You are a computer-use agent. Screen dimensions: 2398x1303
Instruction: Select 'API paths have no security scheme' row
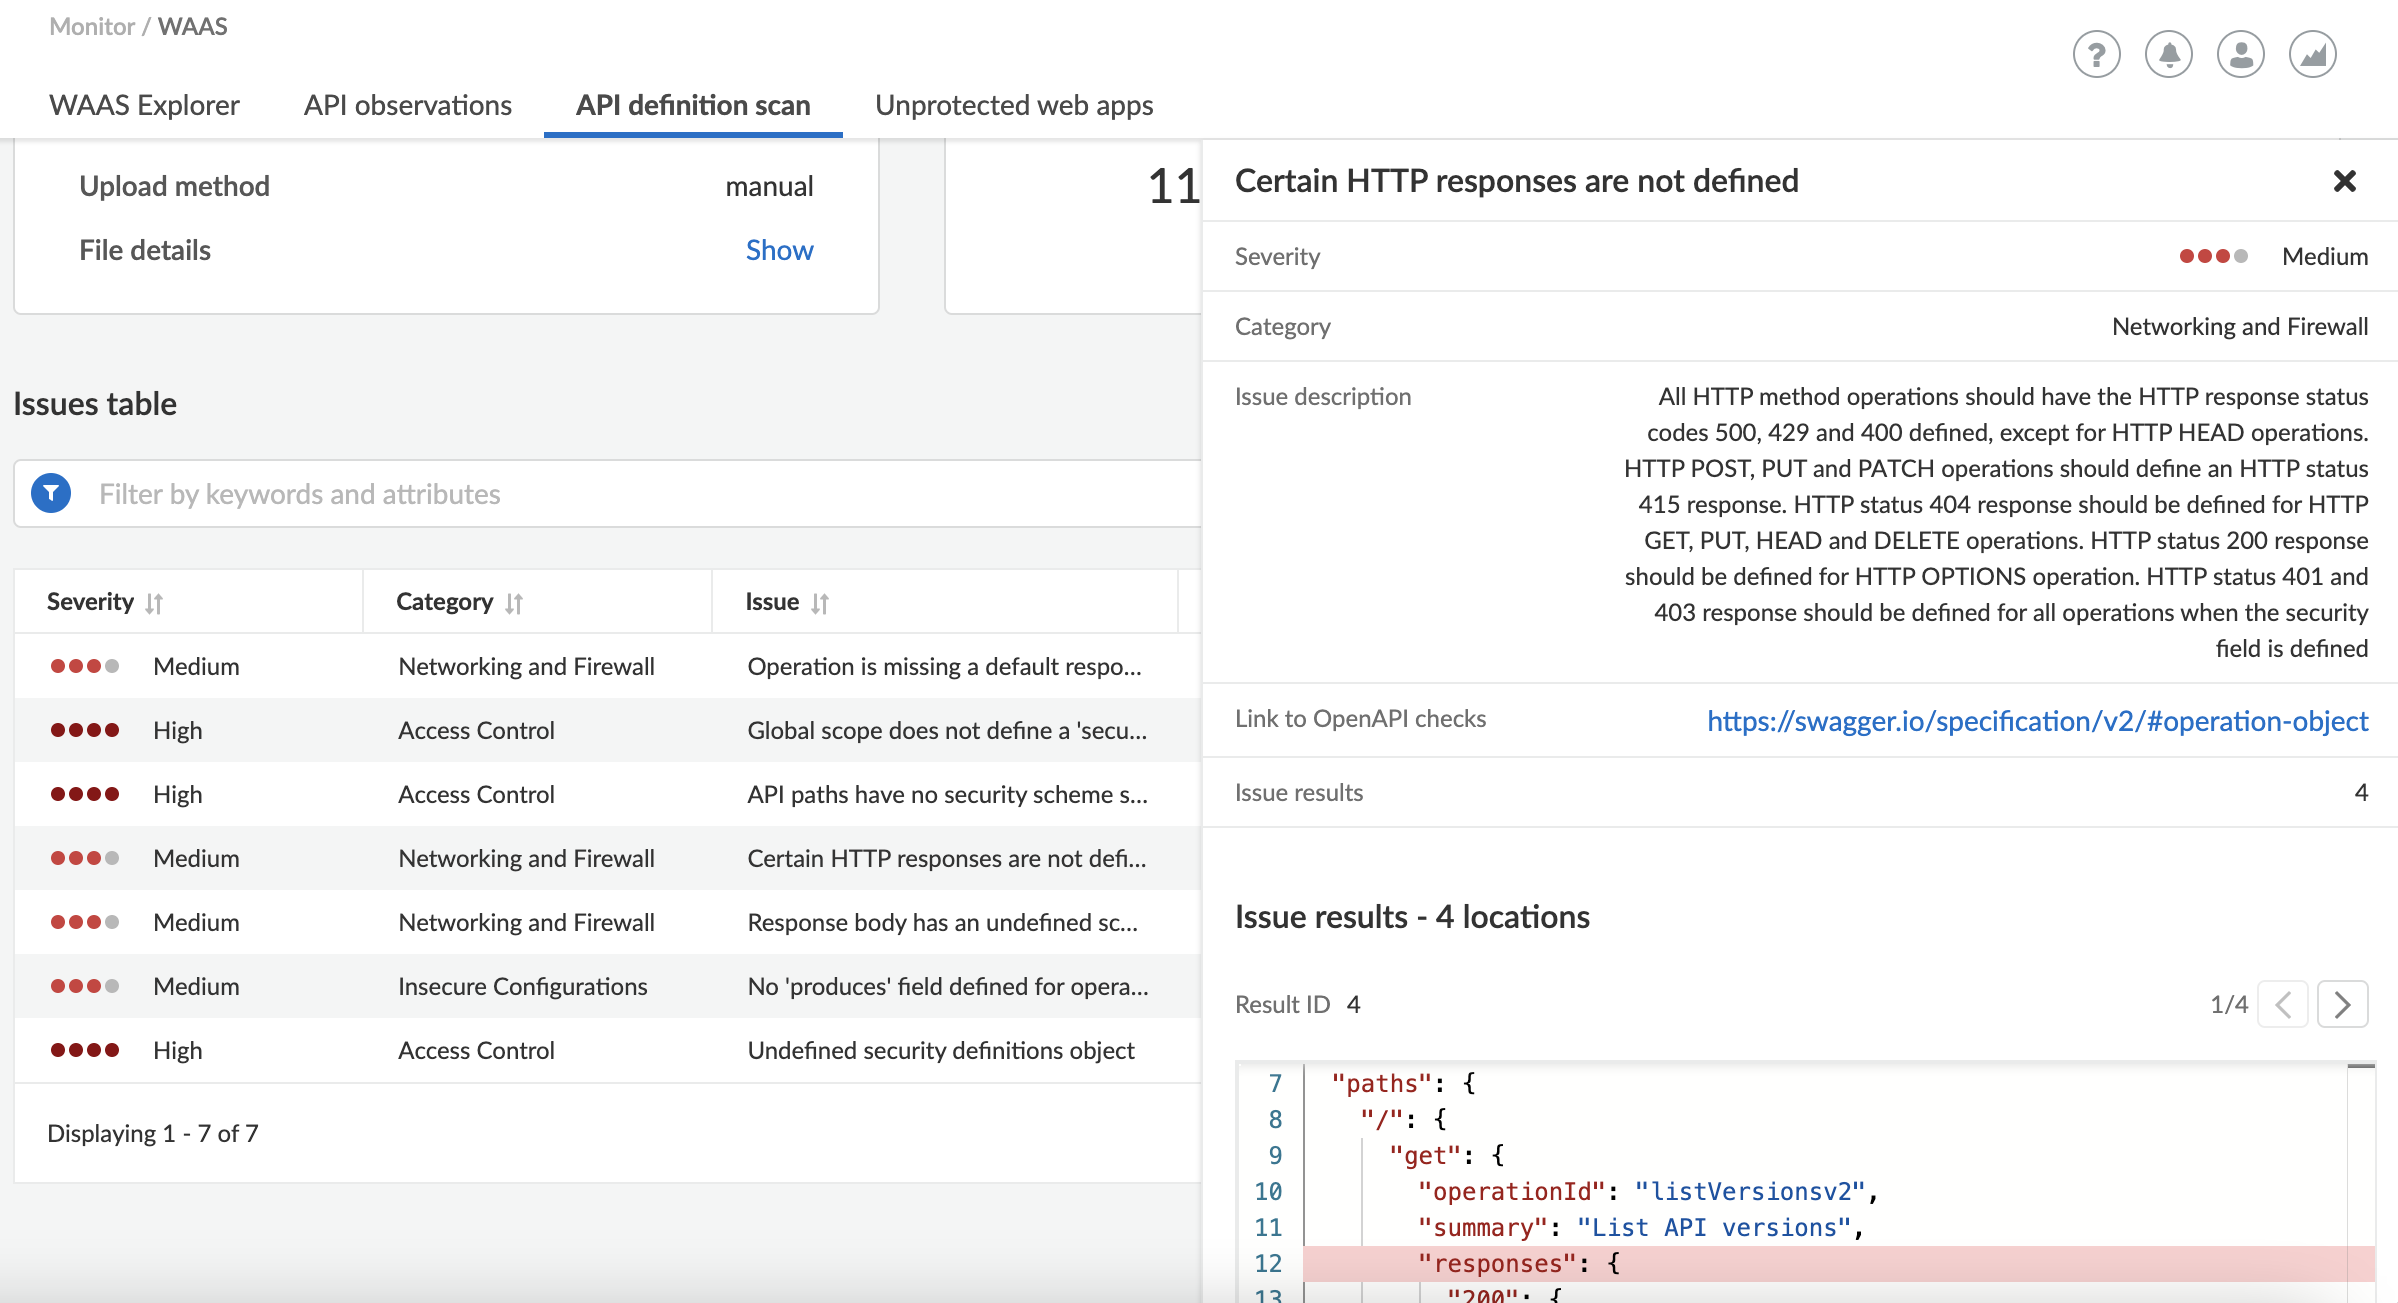[607, 794]
